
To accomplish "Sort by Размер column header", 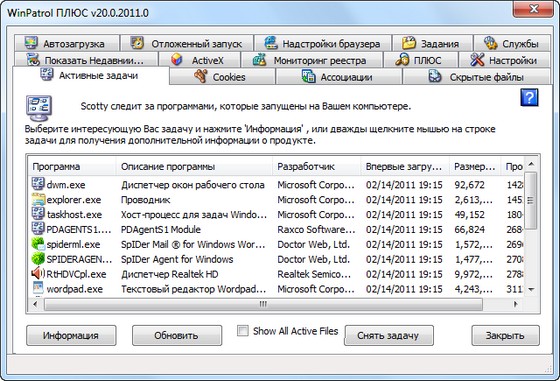I will click(475, 166).
